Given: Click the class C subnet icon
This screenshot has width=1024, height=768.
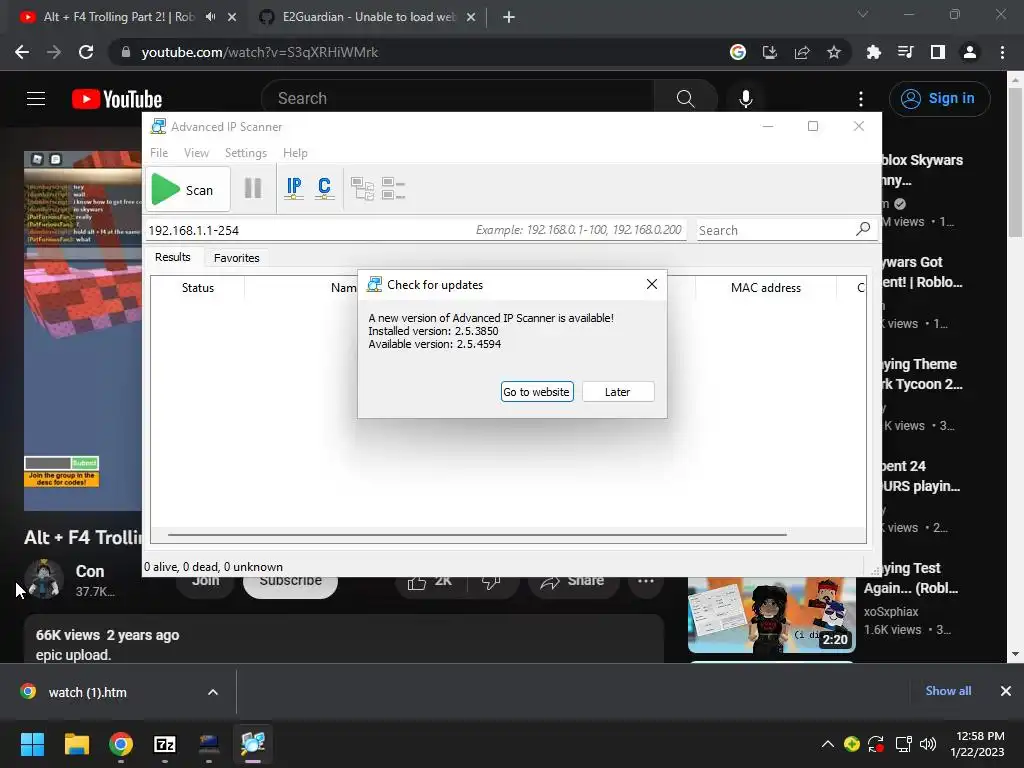Looking at the screenshot, I should pos(324,189).
